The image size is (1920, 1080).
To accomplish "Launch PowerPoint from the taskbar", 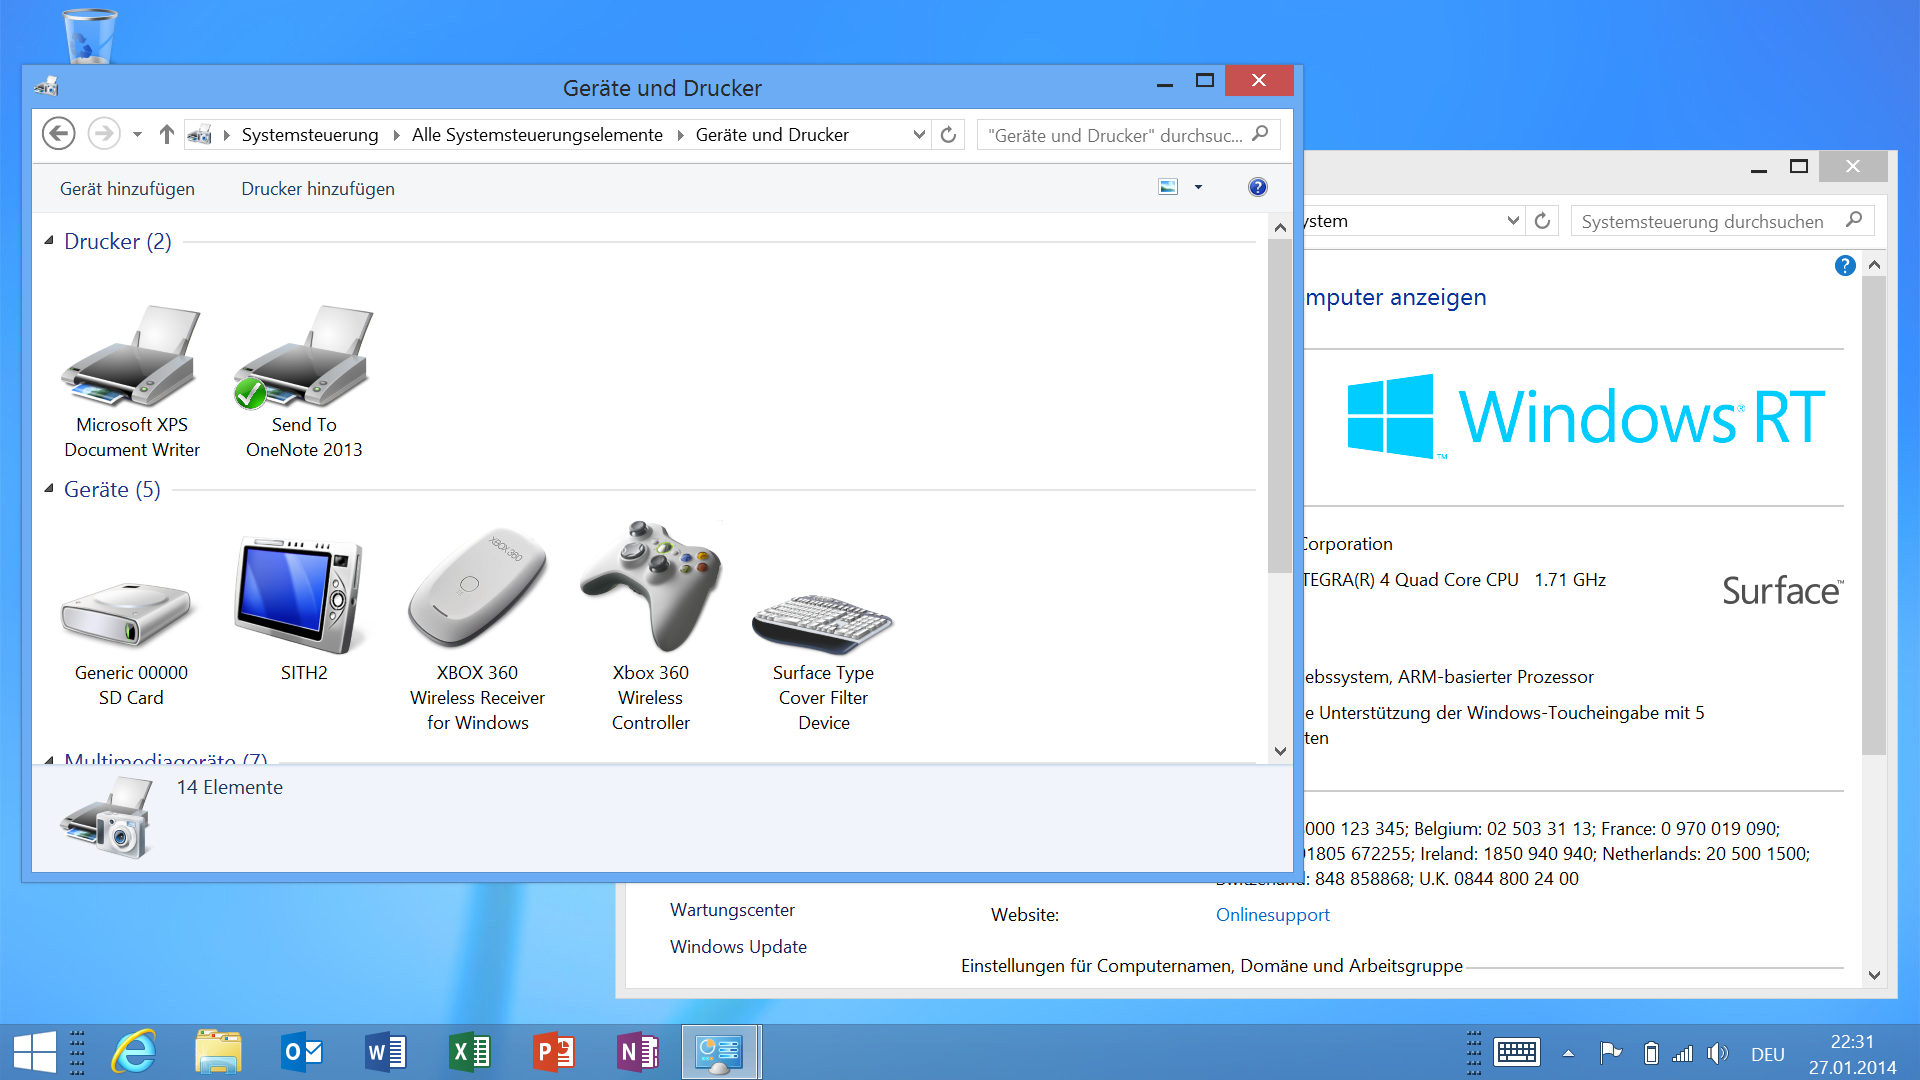I will click(x=554, y=1052).
